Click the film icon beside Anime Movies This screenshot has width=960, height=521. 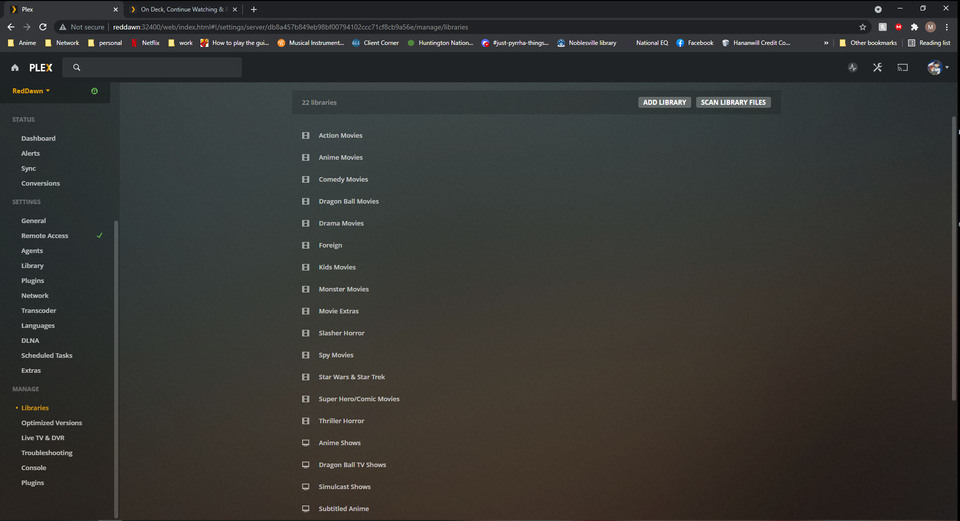point(306,157)
